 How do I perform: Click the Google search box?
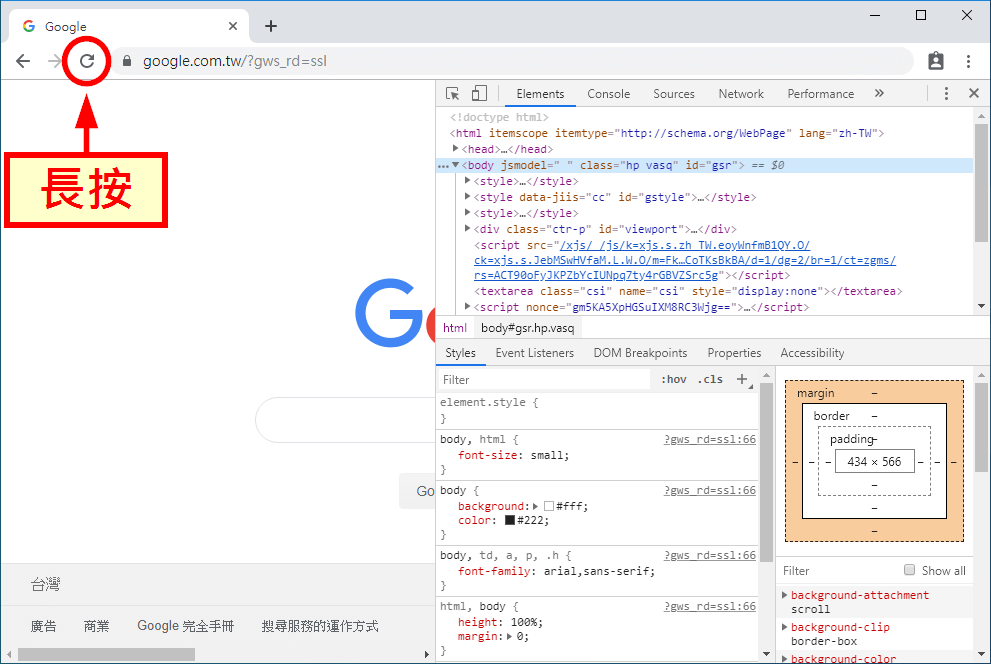pos(345,420)
